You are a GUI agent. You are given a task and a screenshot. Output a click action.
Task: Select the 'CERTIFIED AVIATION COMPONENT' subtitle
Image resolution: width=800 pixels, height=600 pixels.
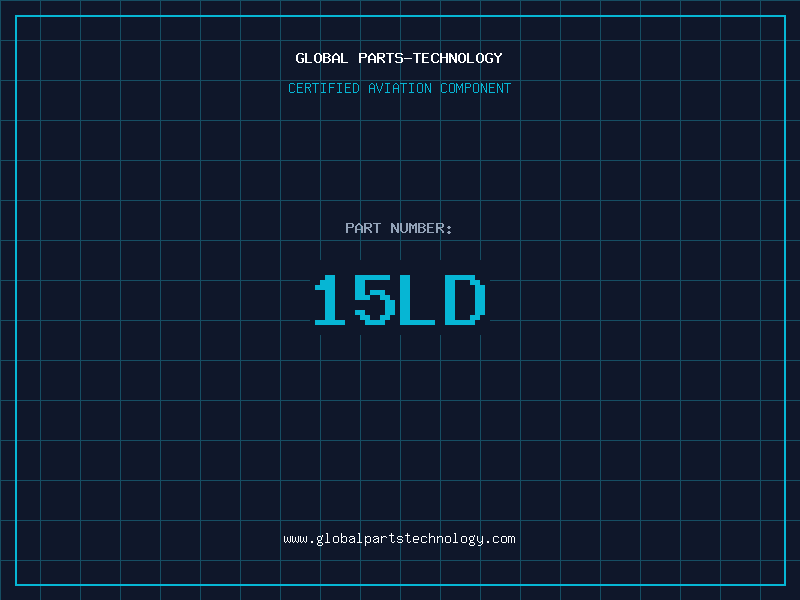point(399,88)
